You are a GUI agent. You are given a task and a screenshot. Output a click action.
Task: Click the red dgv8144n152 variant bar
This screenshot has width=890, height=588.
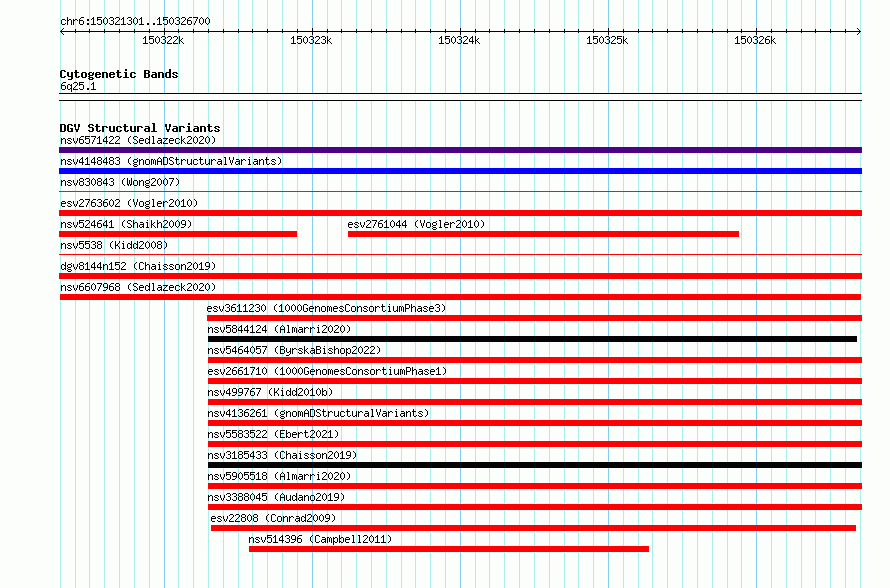point(460,276)
